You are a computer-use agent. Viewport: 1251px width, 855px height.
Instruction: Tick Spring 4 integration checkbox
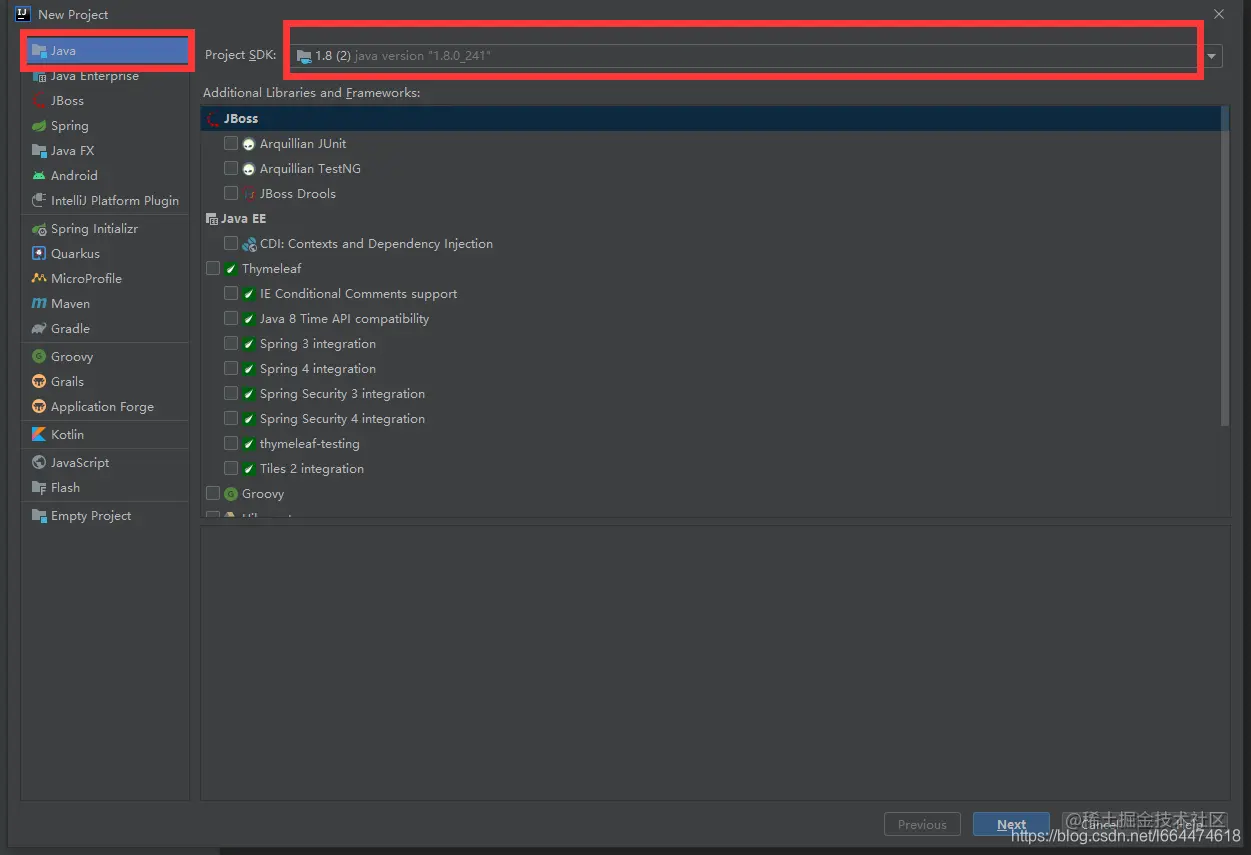(231, 369)
